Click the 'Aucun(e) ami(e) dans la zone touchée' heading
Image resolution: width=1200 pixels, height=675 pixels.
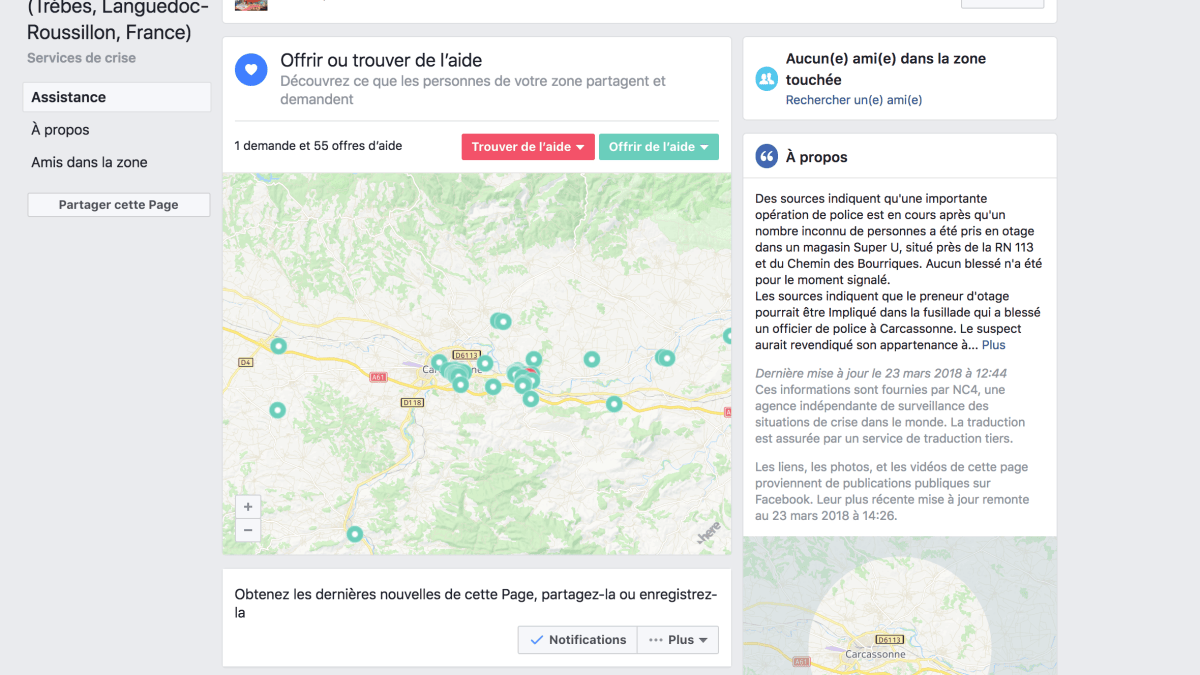click(886, 69)
